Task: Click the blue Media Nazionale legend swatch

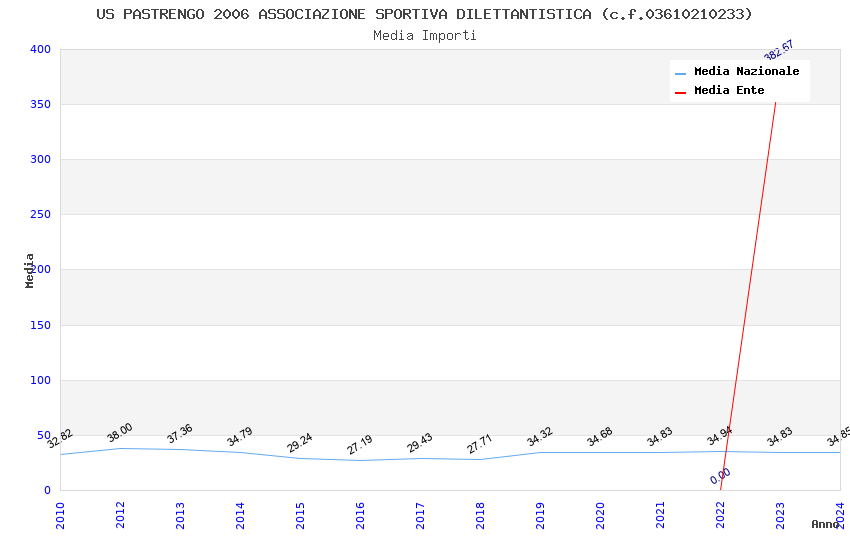Action: pos(680,73)
